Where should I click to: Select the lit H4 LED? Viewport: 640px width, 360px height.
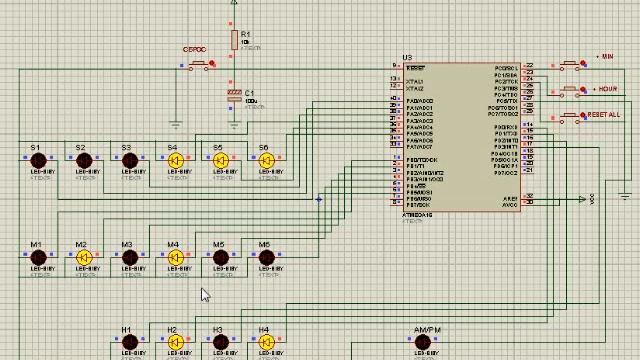pyautogui.click(x=267, y=342)
